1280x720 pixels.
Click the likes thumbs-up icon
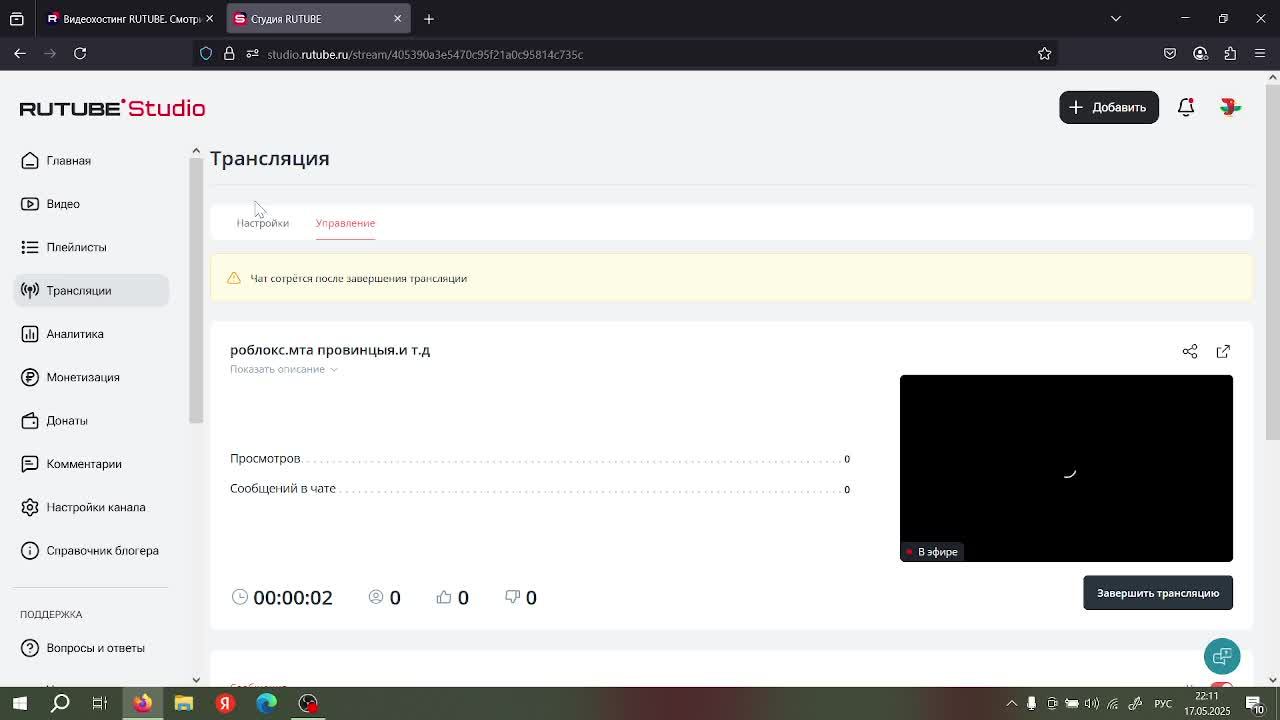coord(444,597)
